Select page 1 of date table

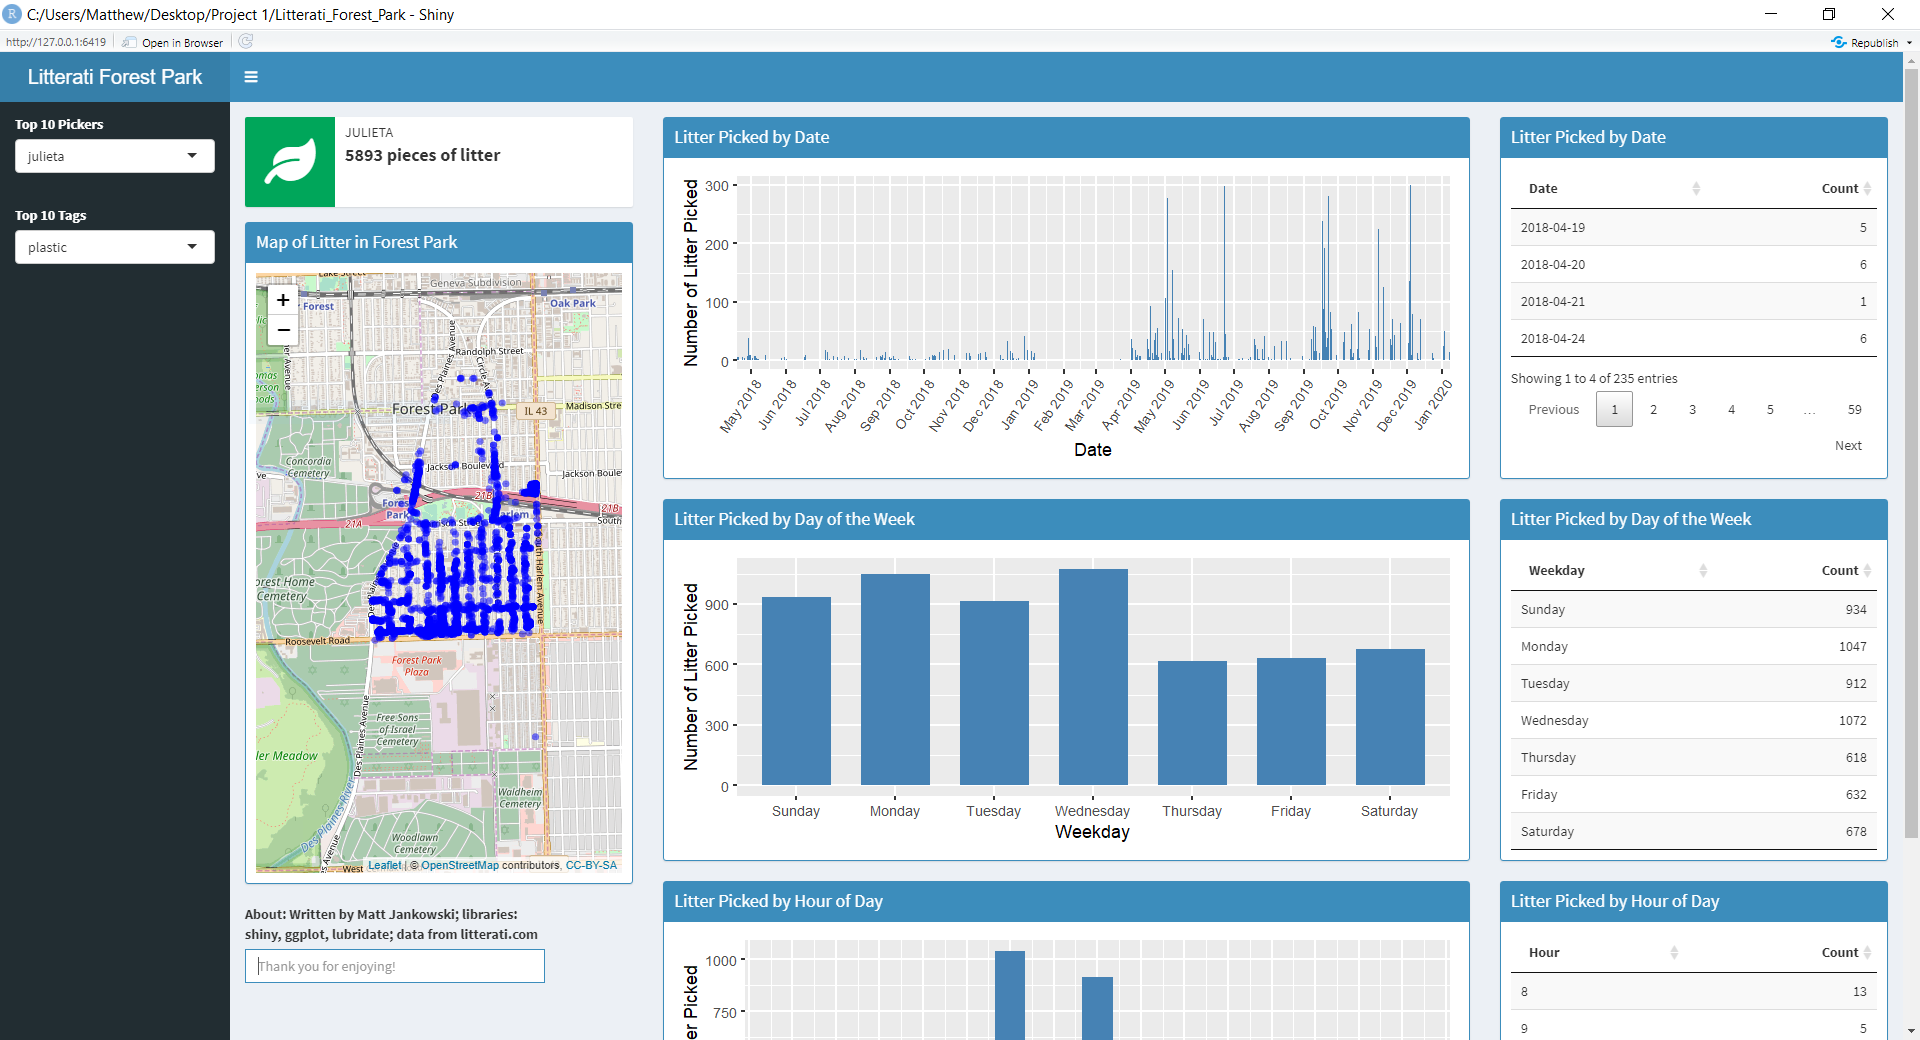point(1614,410)
